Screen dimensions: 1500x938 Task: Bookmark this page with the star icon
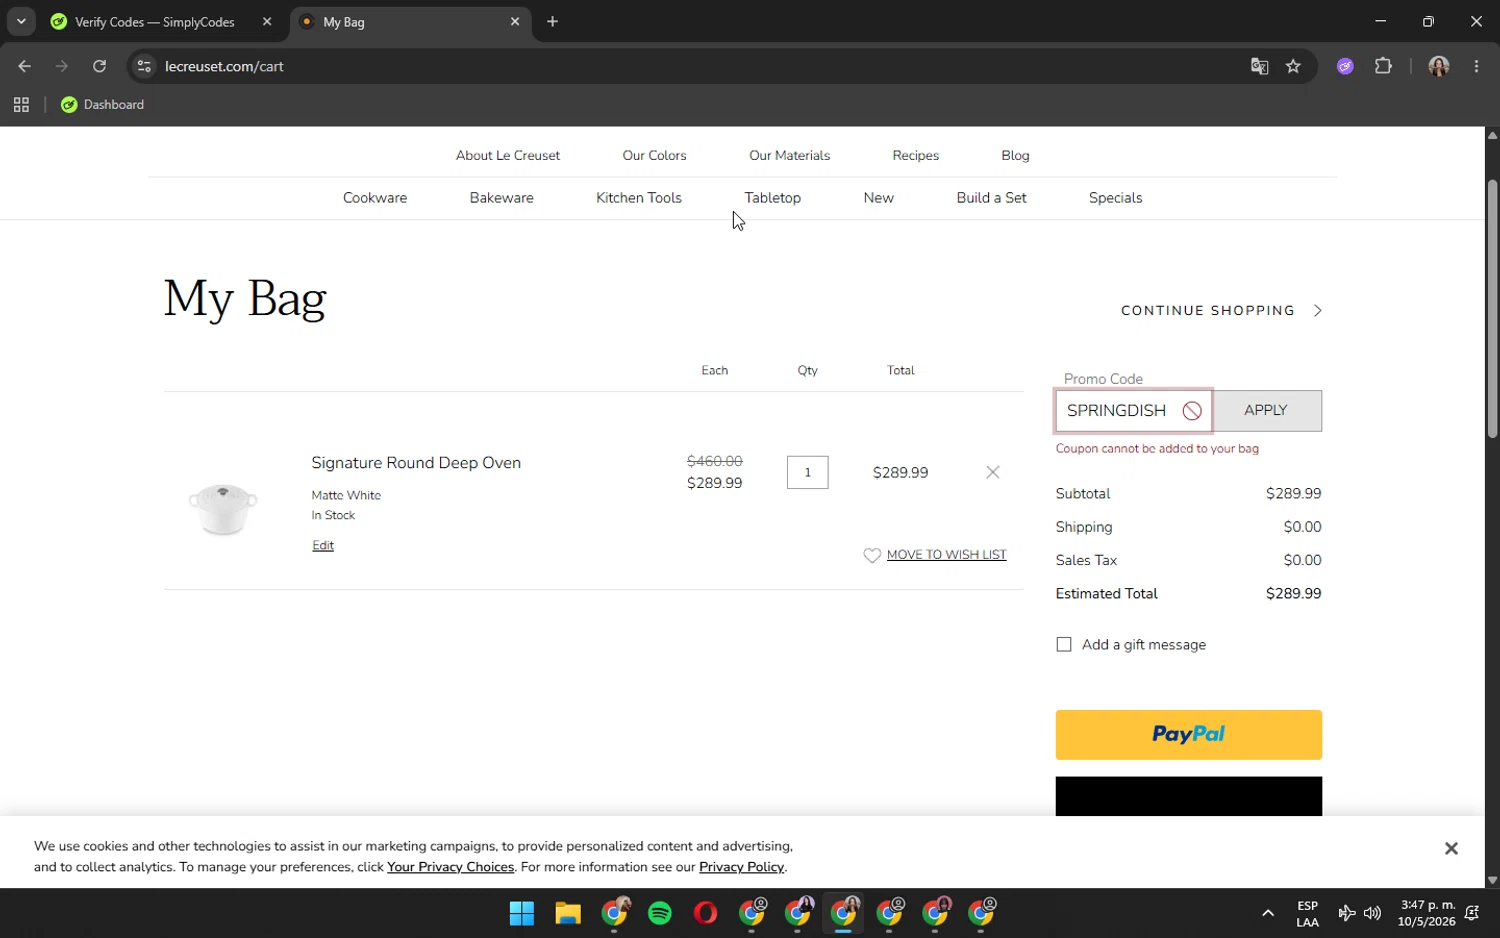click(x=1293, y=66)
